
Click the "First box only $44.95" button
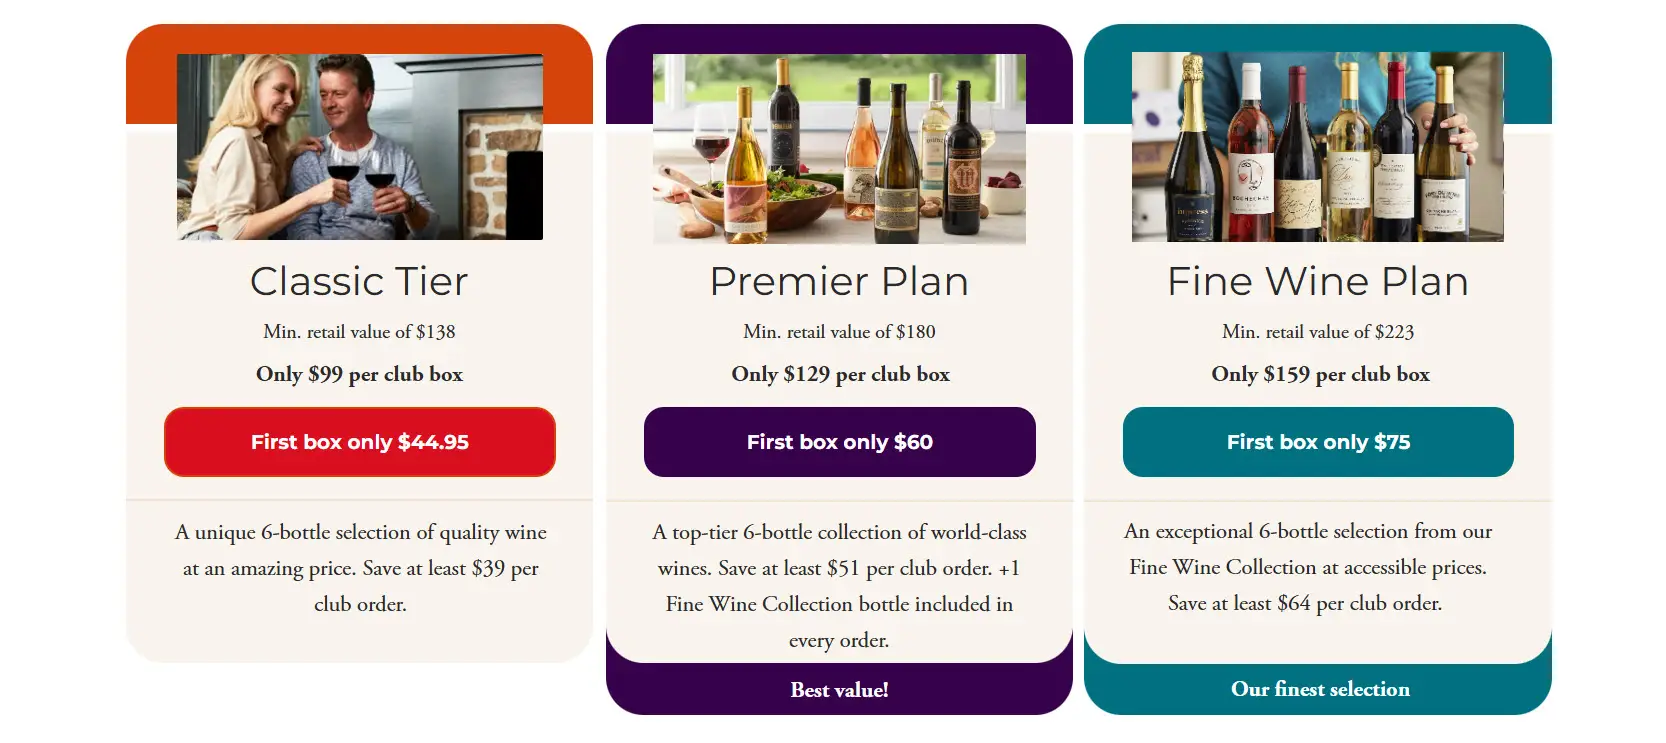click(x=360, y=442)
